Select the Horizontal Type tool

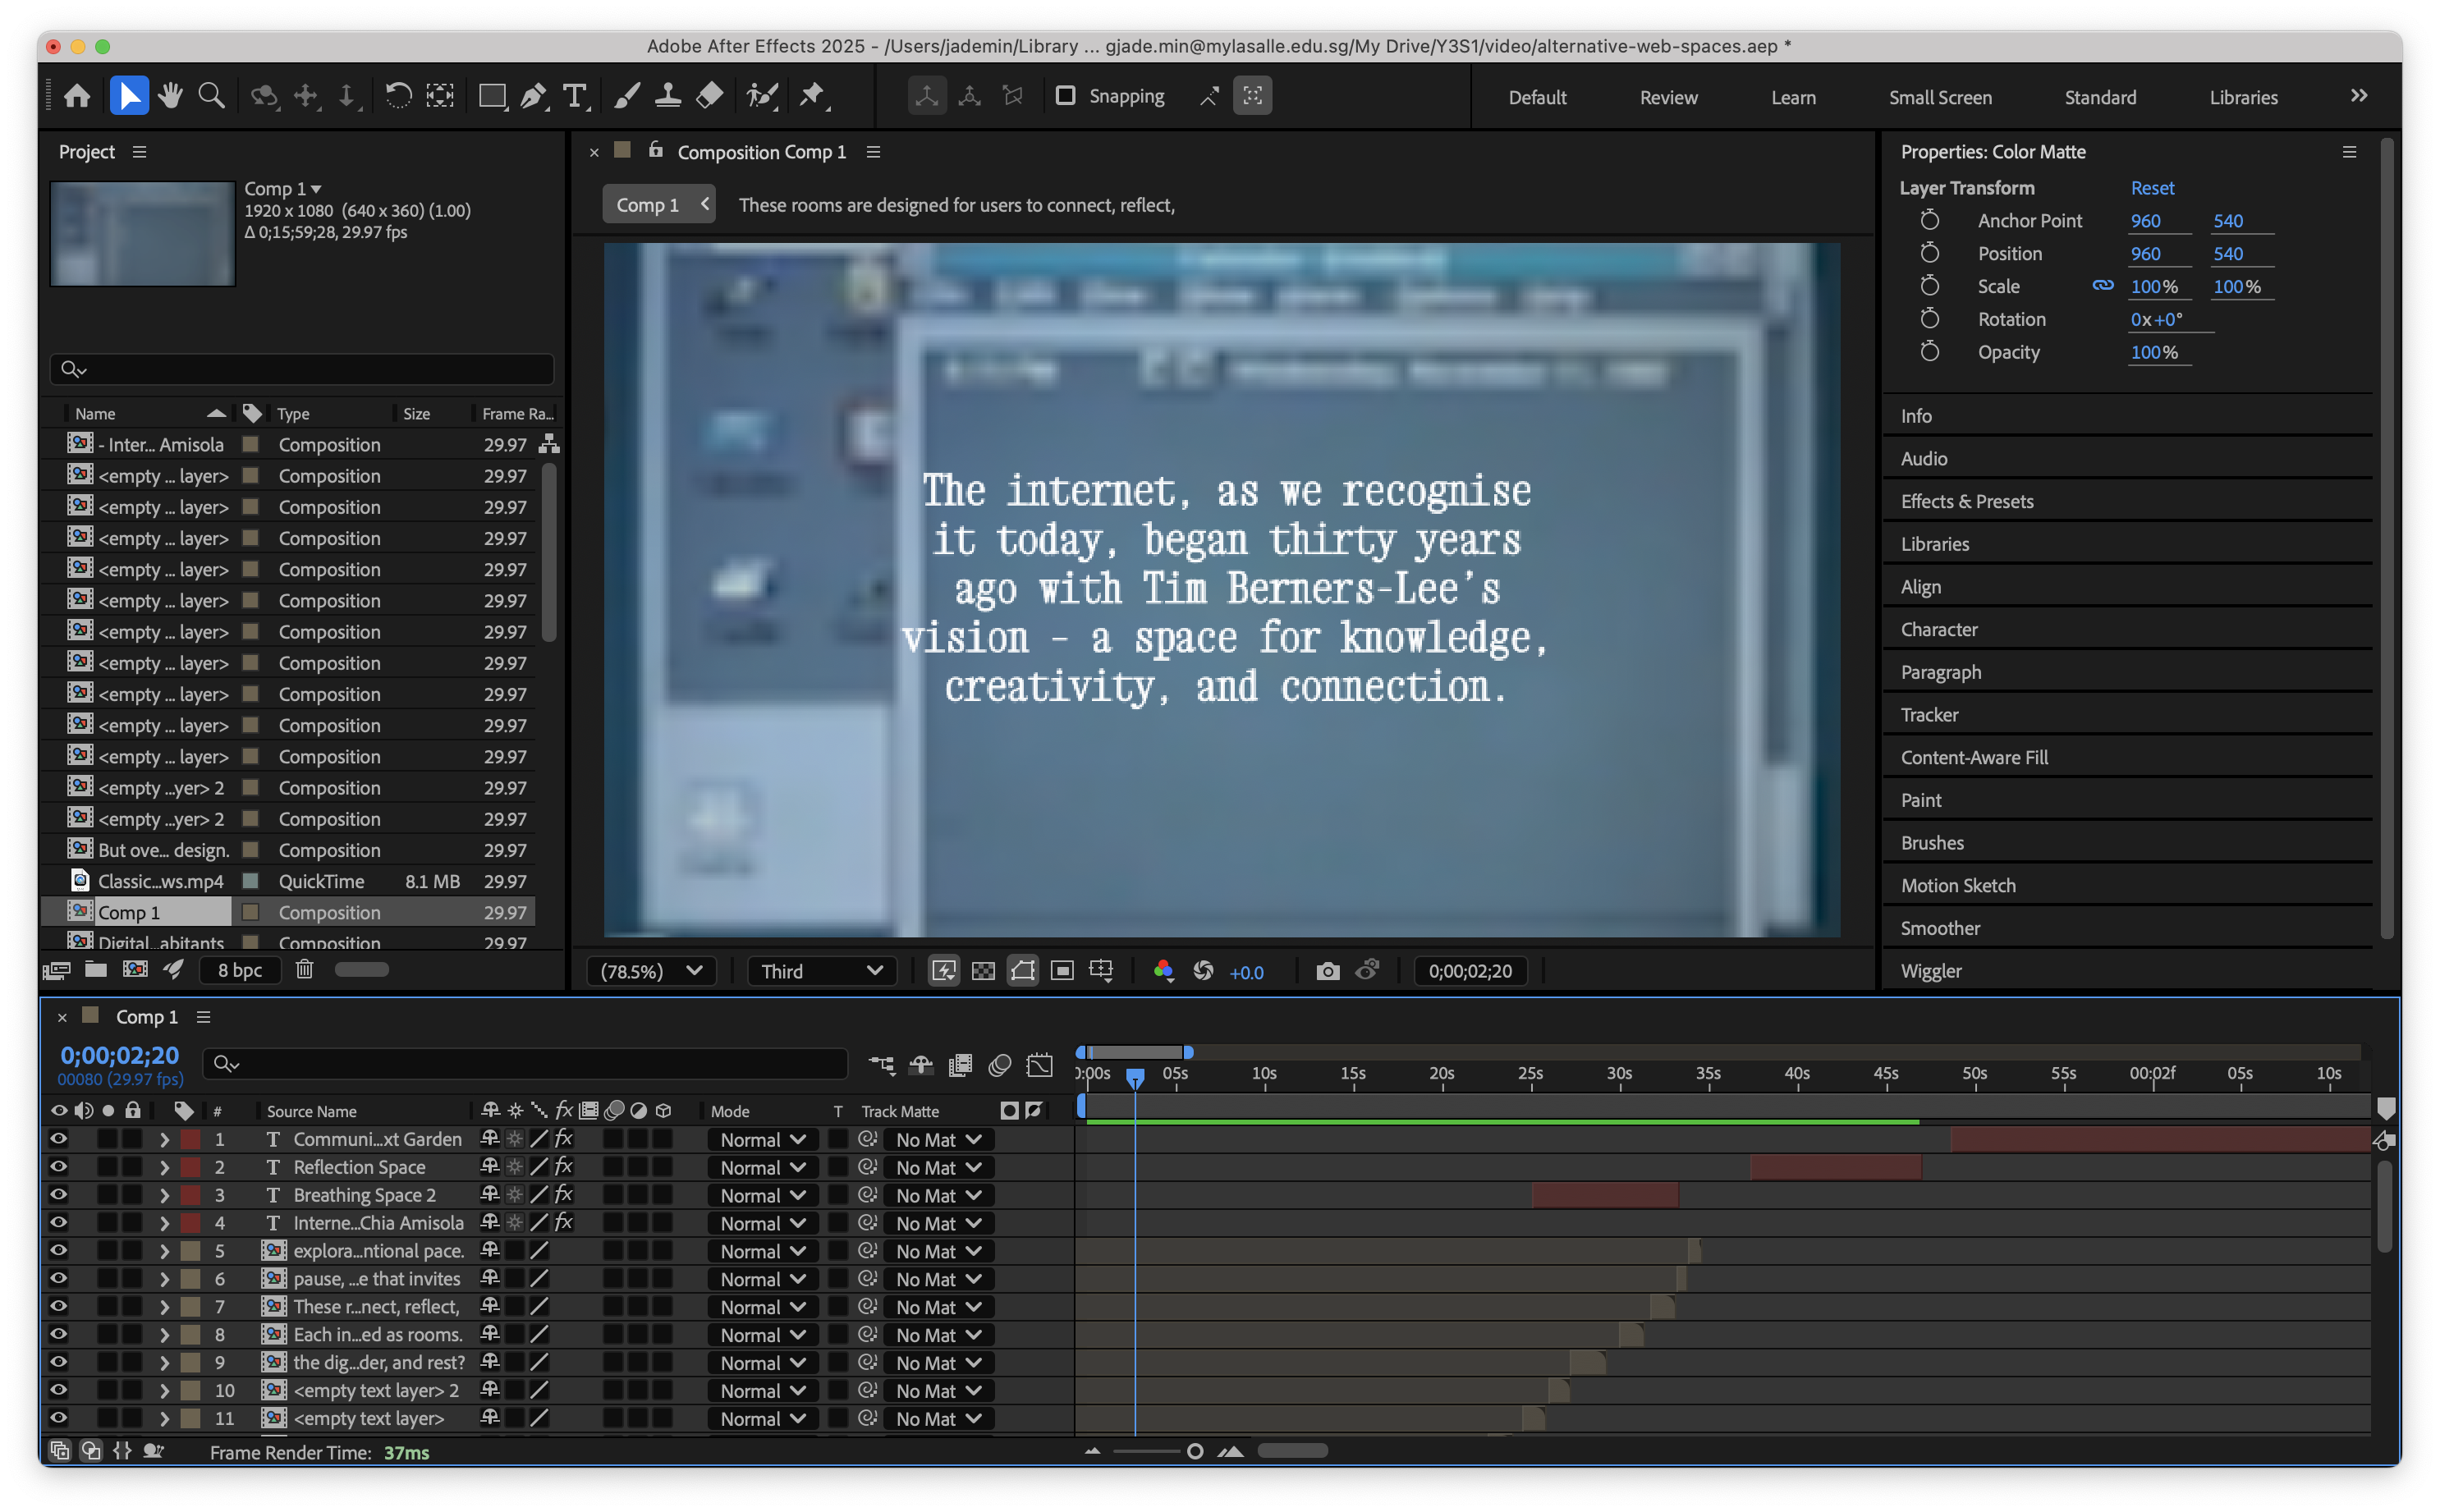pyautogui.click(x=574, y=96)
